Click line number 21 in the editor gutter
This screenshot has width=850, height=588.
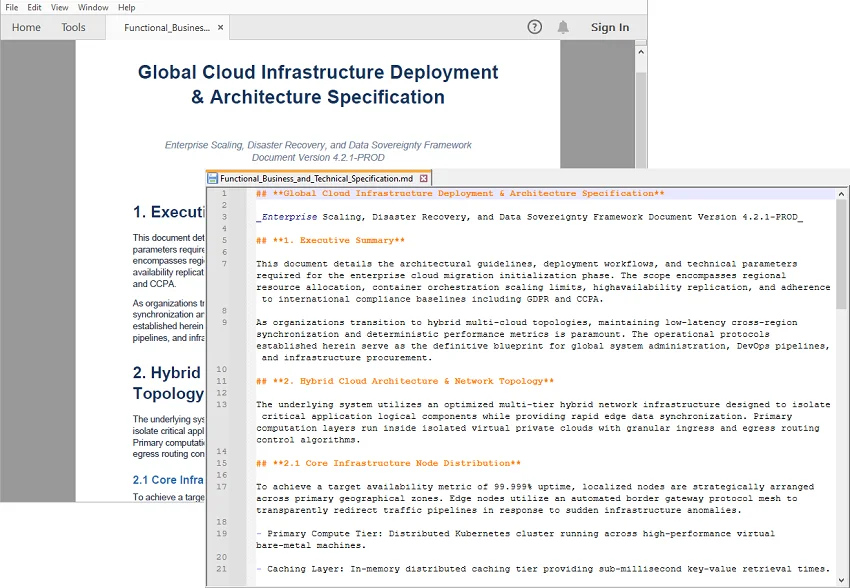click(221, 569)
